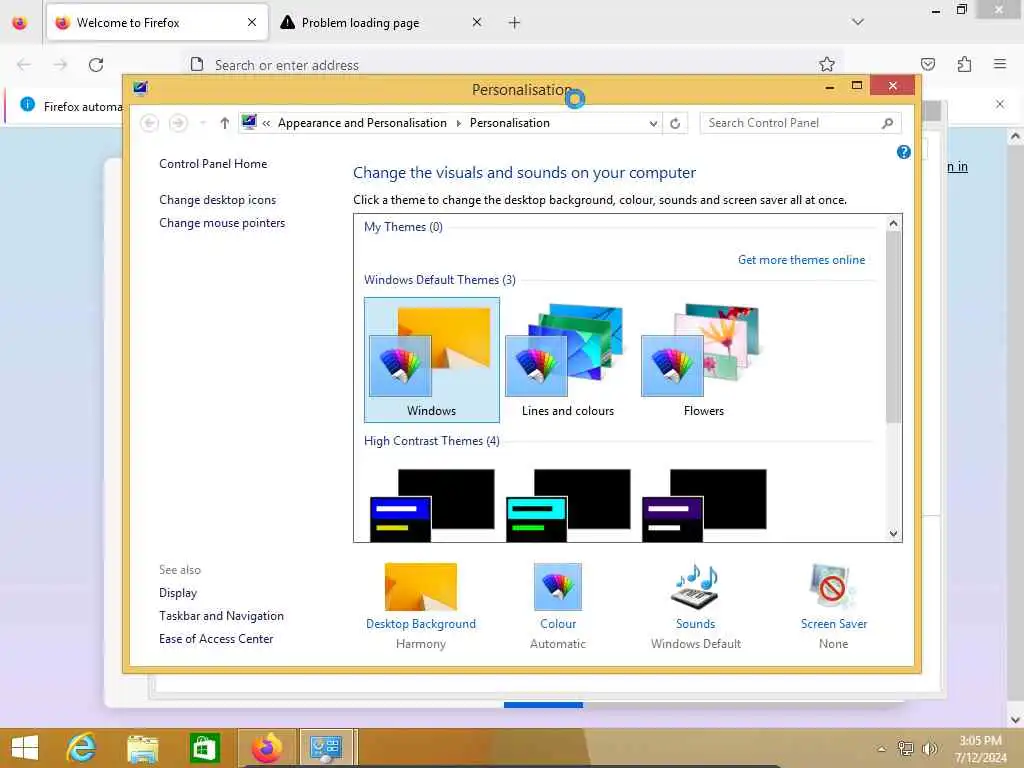Click the Firefox page scroll up arrow
This screenshot has width=1024, height=768.
[1015, 136]
